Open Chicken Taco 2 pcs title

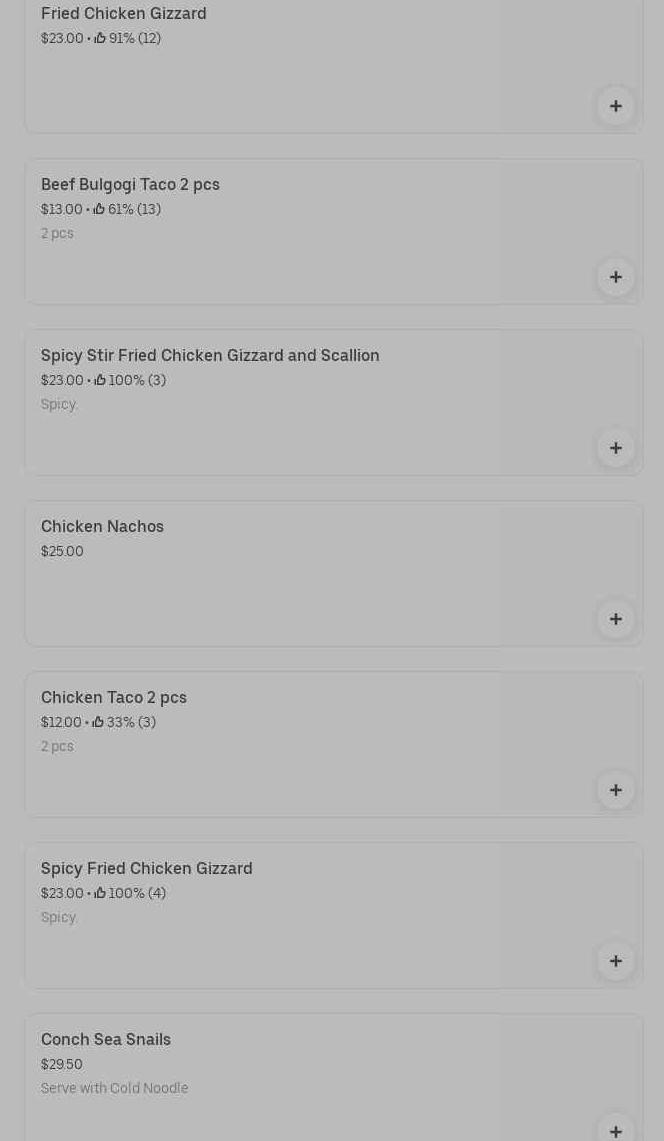[114, 697]
